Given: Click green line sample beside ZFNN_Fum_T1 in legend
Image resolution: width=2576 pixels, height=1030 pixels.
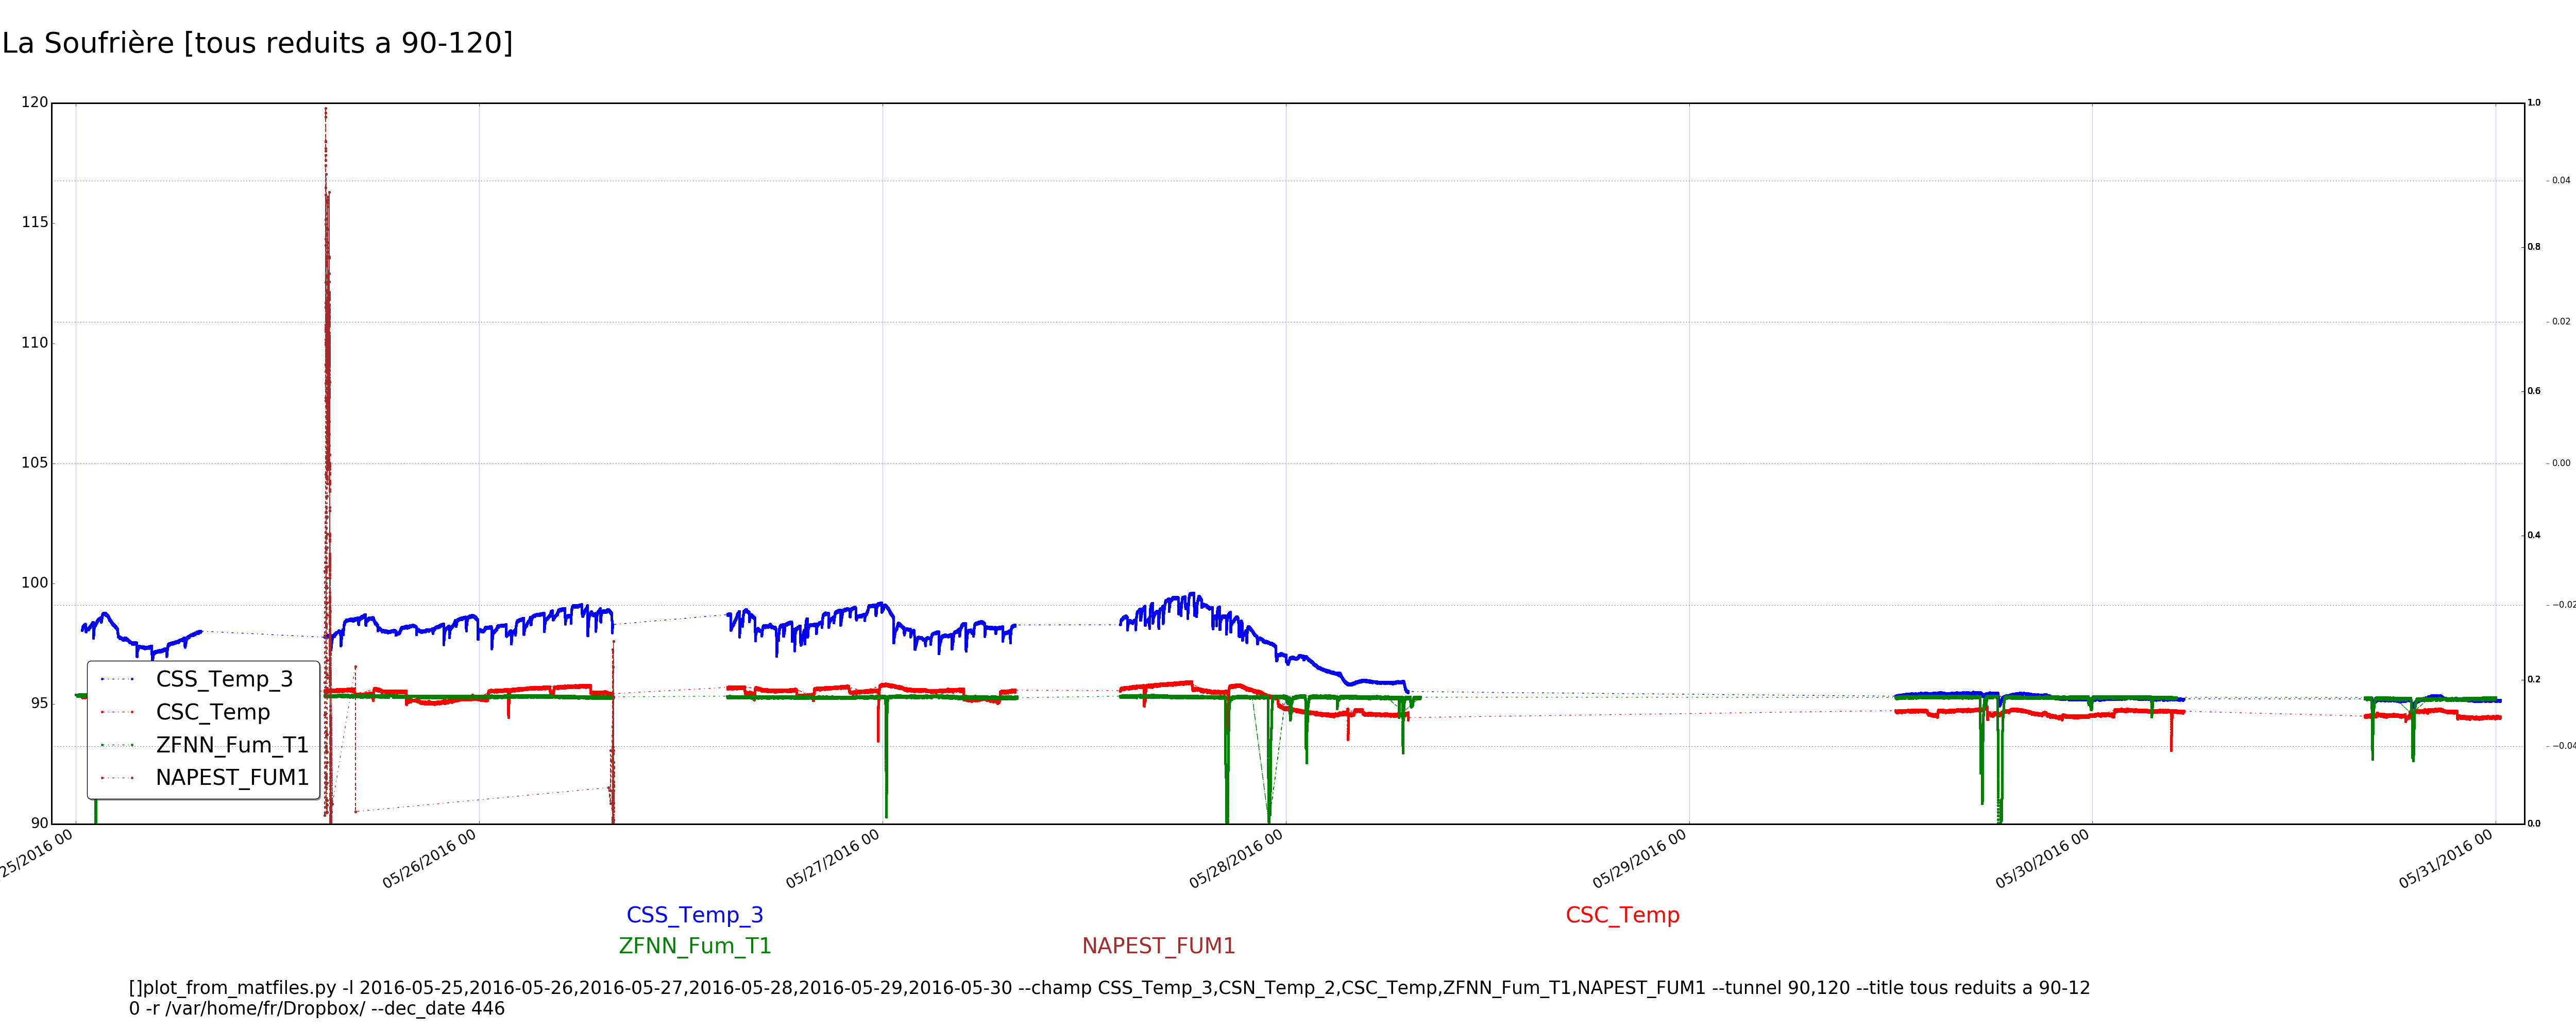Looking at the screenshot, I should coord(118,745).
